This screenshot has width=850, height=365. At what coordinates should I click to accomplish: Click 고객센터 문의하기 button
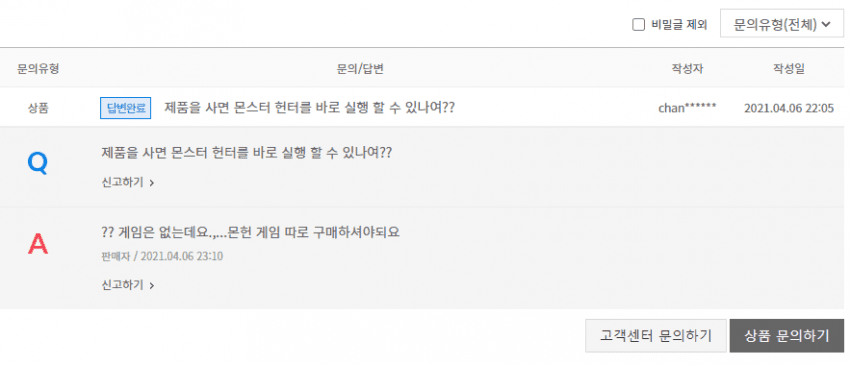tap(656, 336)
